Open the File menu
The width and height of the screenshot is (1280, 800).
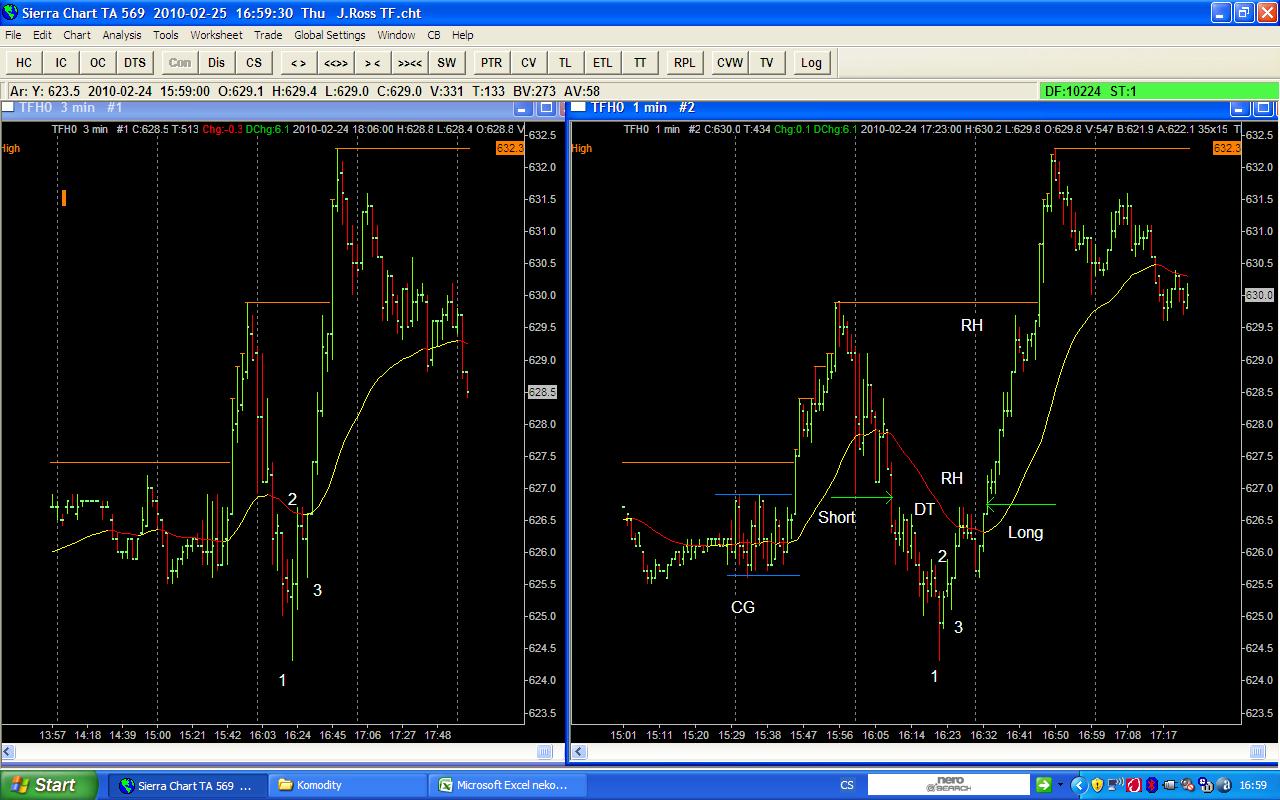pyautogui.click(x=13, y=35)
